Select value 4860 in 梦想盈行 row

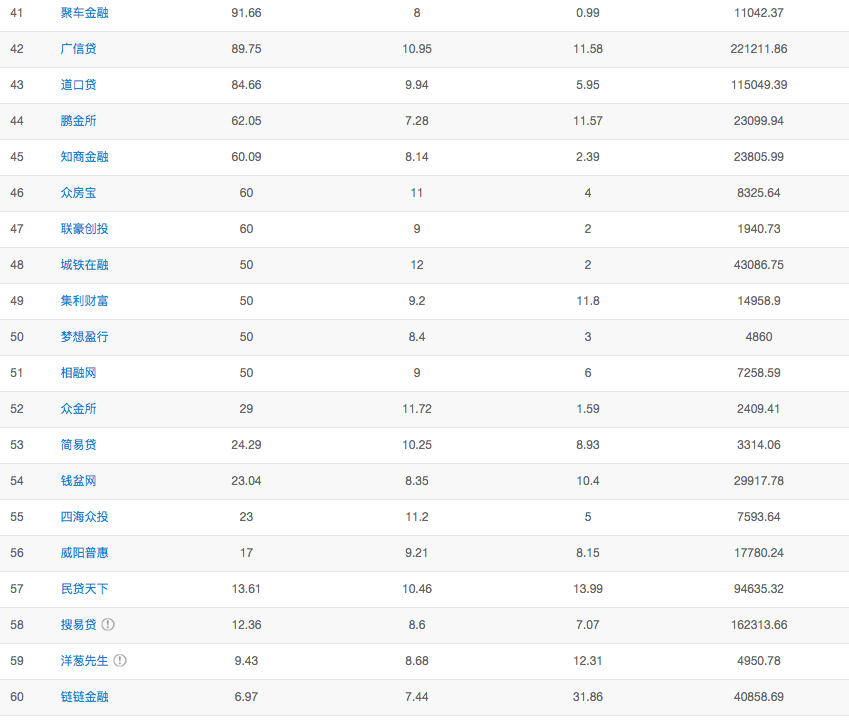point(759,337)
